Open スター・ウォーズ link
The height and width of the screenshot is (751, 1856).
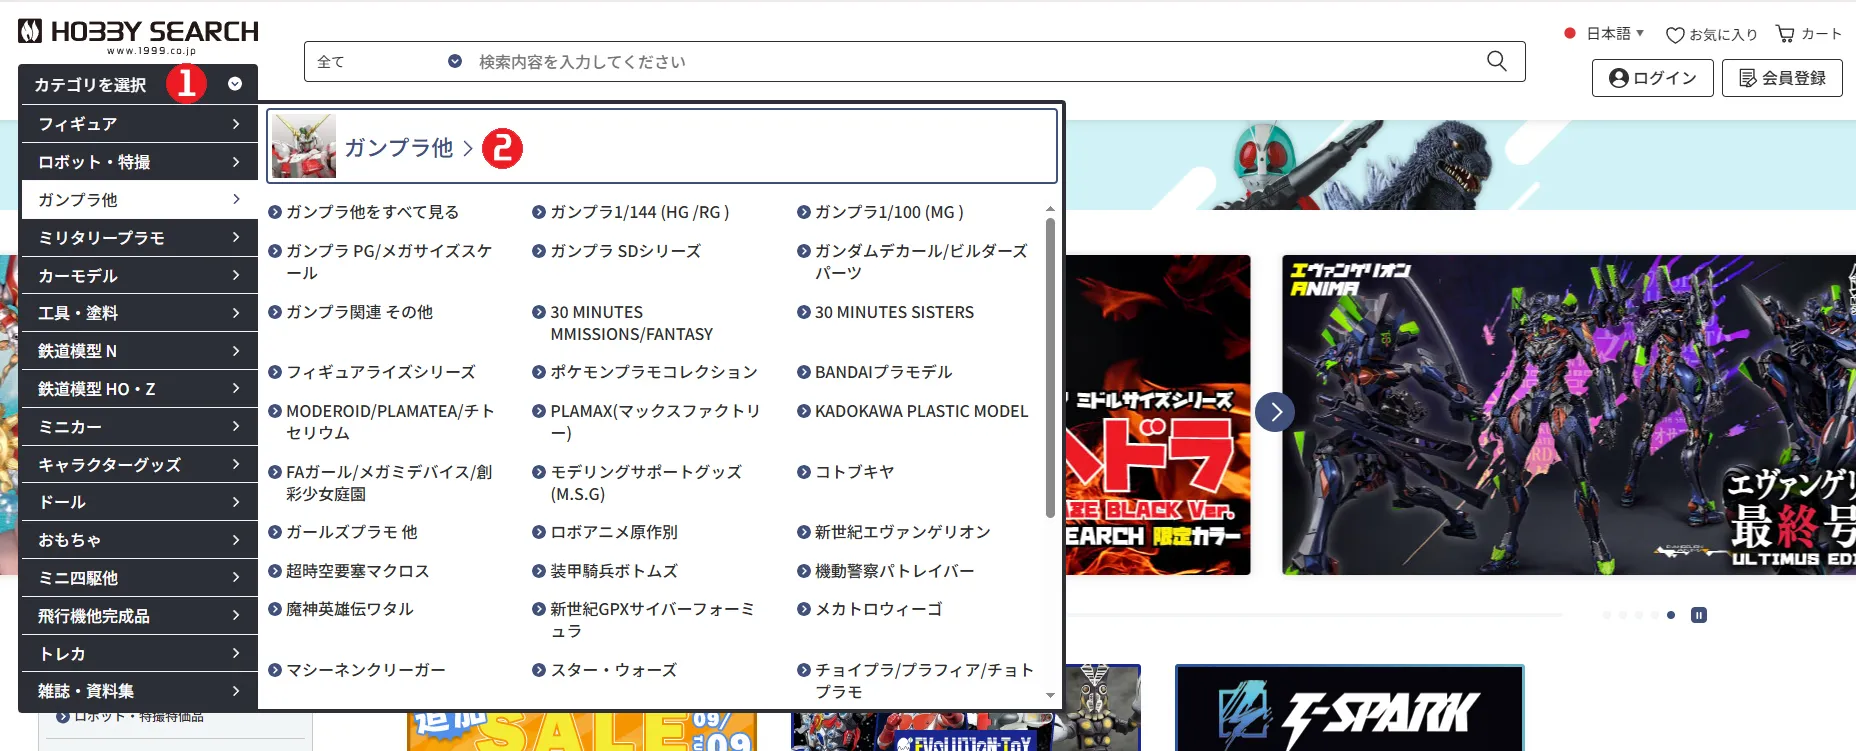pos(613,670)
